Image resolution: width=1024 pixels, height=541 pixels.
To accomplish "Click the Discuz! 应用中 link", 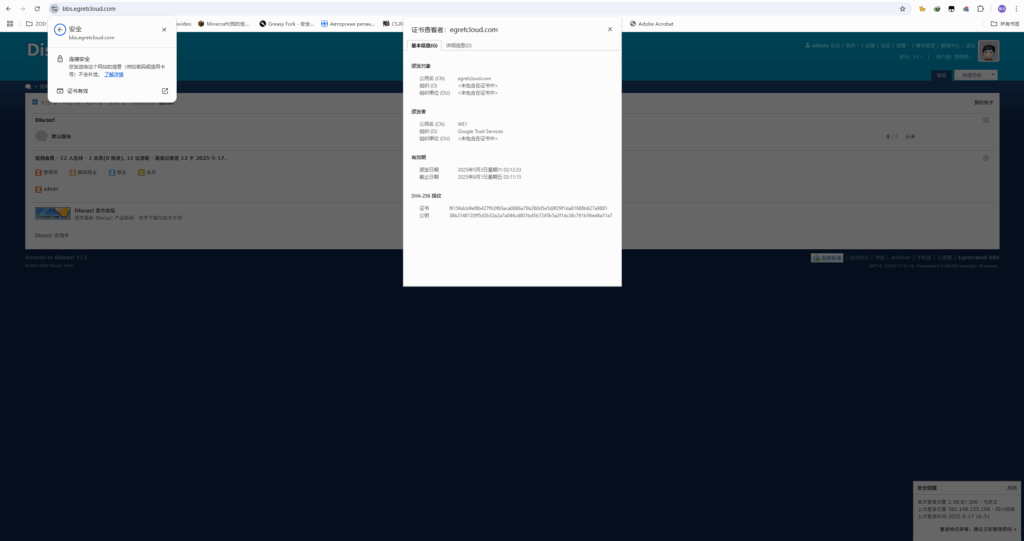I will coord(52,235).
